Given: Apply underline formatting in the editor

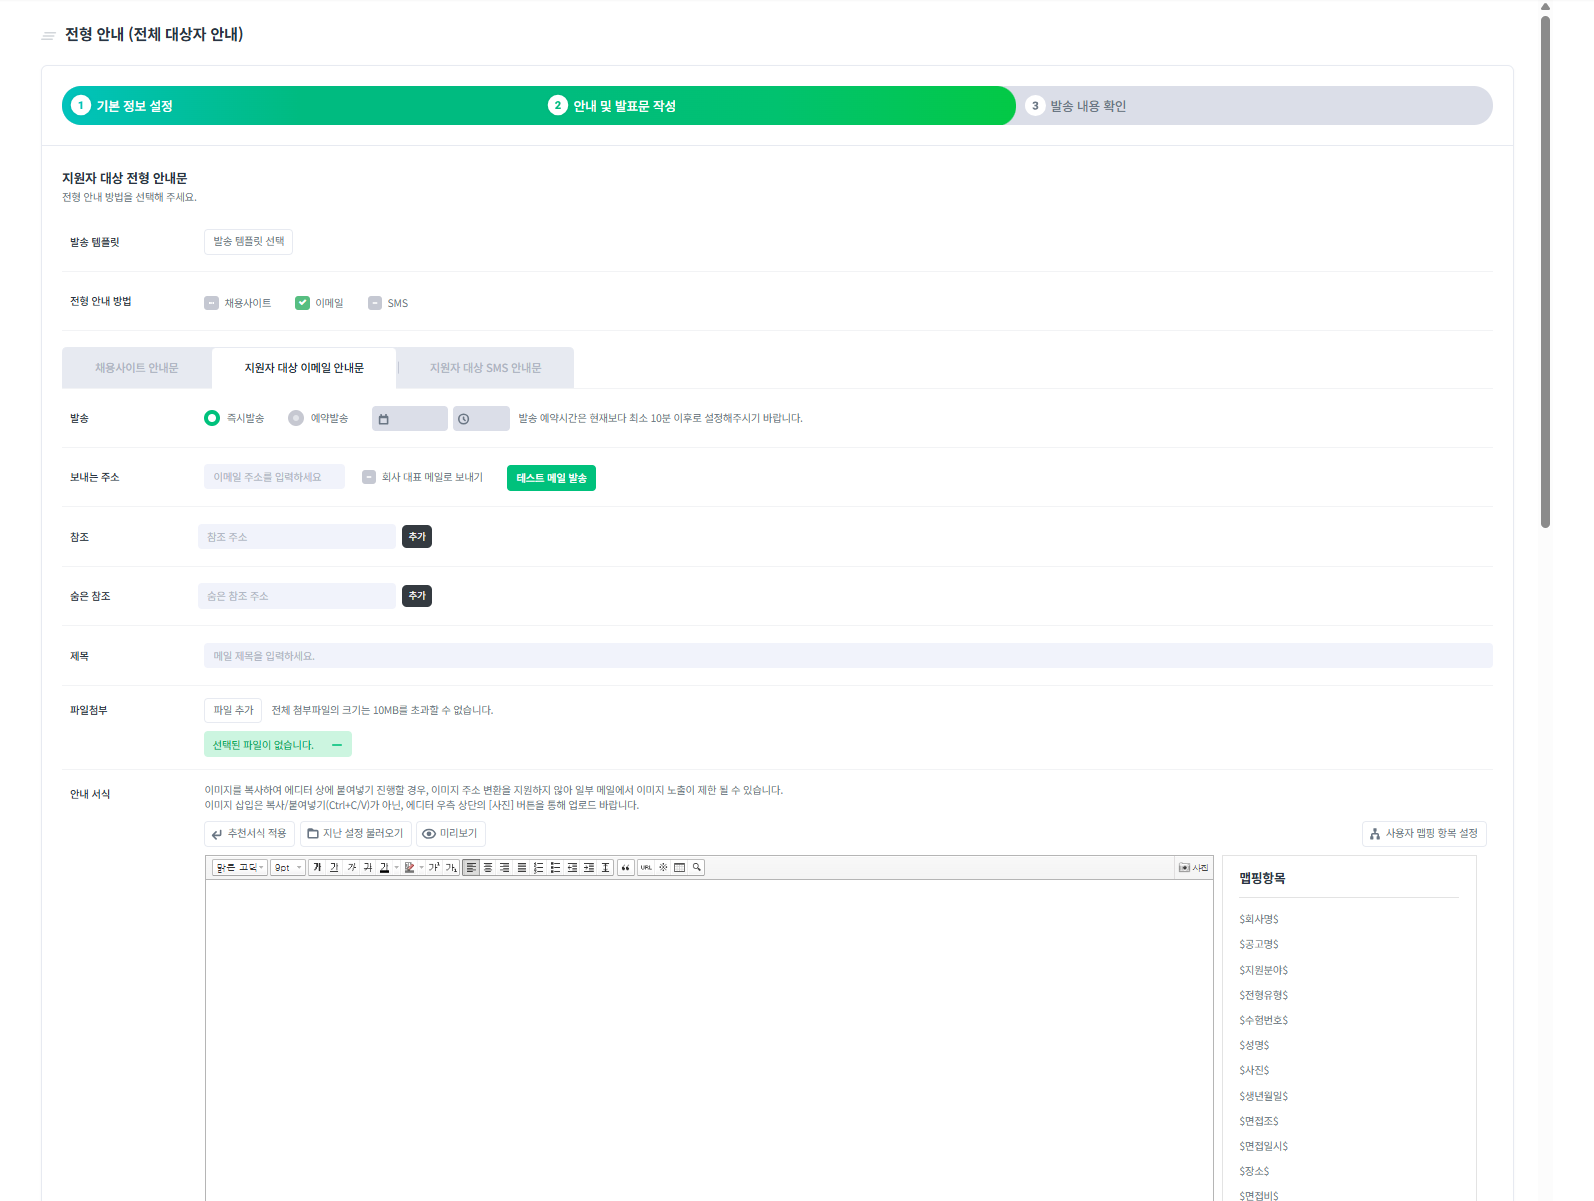Looking at the screenshot, I should [x=334, y=868].
